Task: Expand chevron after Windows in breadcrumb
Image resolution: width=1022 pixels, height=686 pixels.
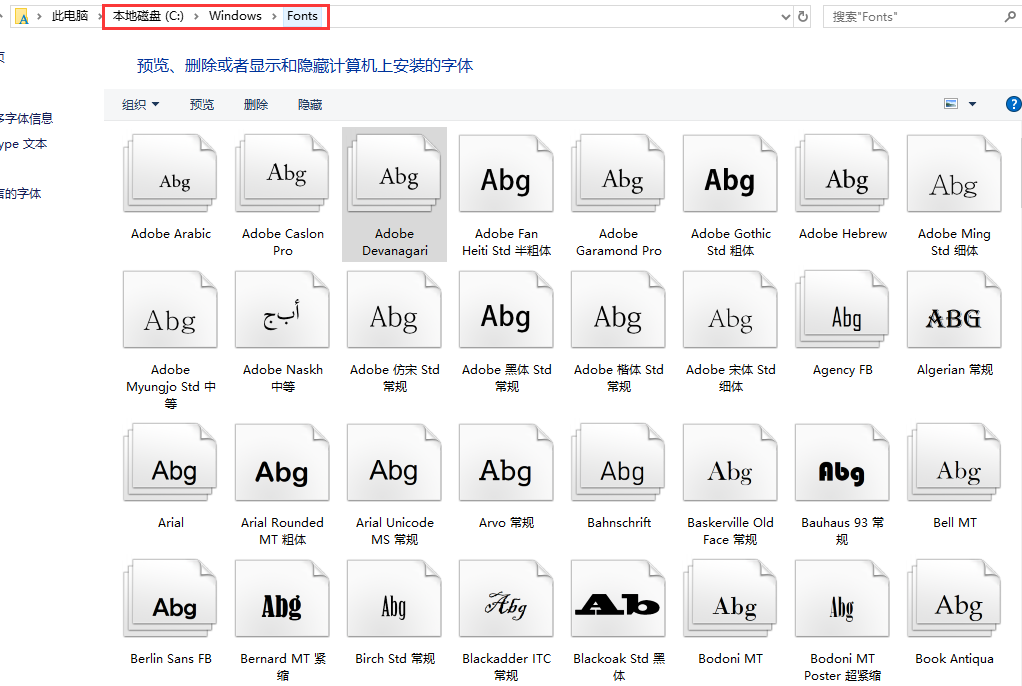Action: coord(274,16)
